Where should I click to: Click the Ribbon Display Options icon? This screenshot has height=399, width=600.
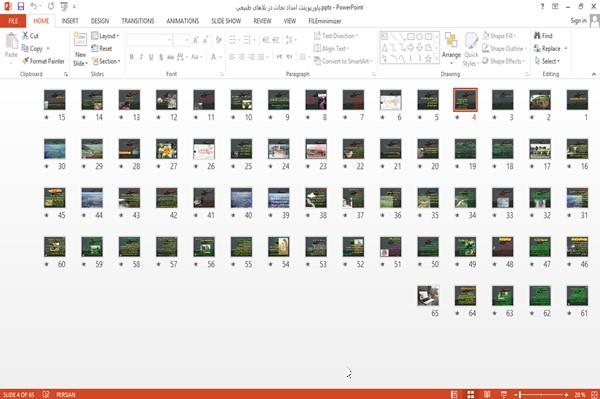(555, 7)
